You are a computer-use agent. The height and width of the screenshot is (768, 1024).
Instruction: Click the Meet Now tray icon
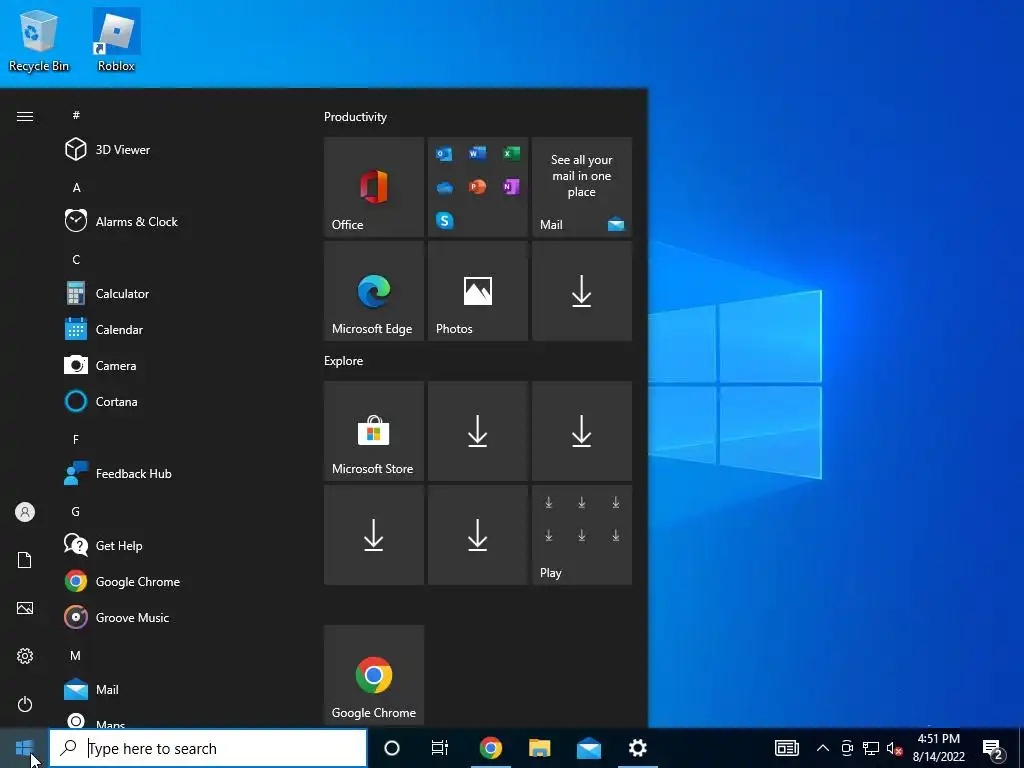847,748
